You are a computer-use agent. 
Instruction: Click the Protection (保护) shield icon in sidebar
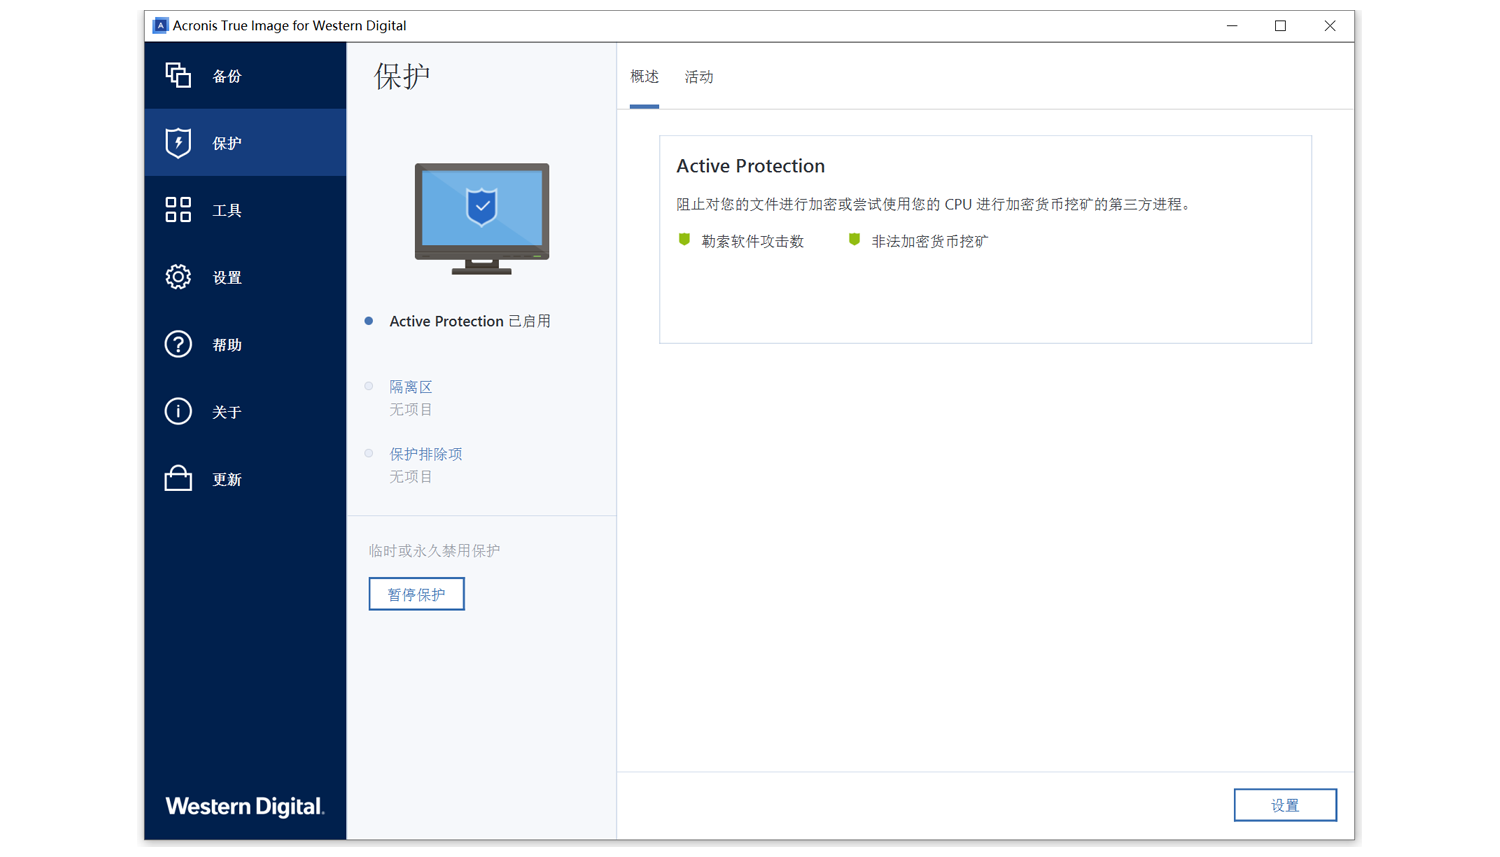[178, 143]
